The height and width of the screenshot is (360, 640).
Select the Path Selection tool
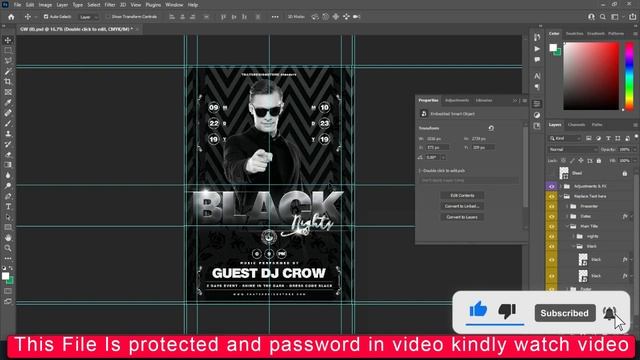tap(8, 217)
